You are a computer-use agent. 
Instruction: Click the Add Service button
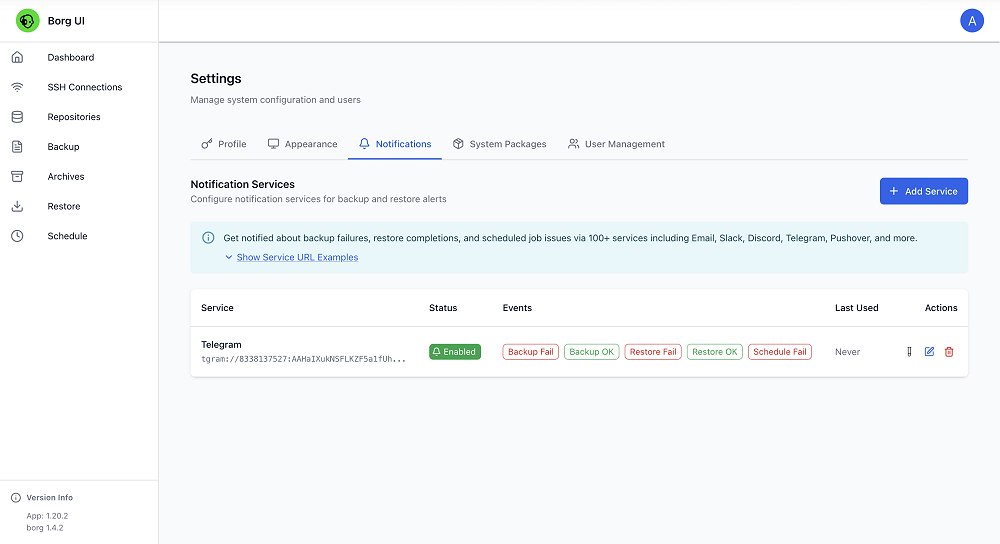(923, 191)
